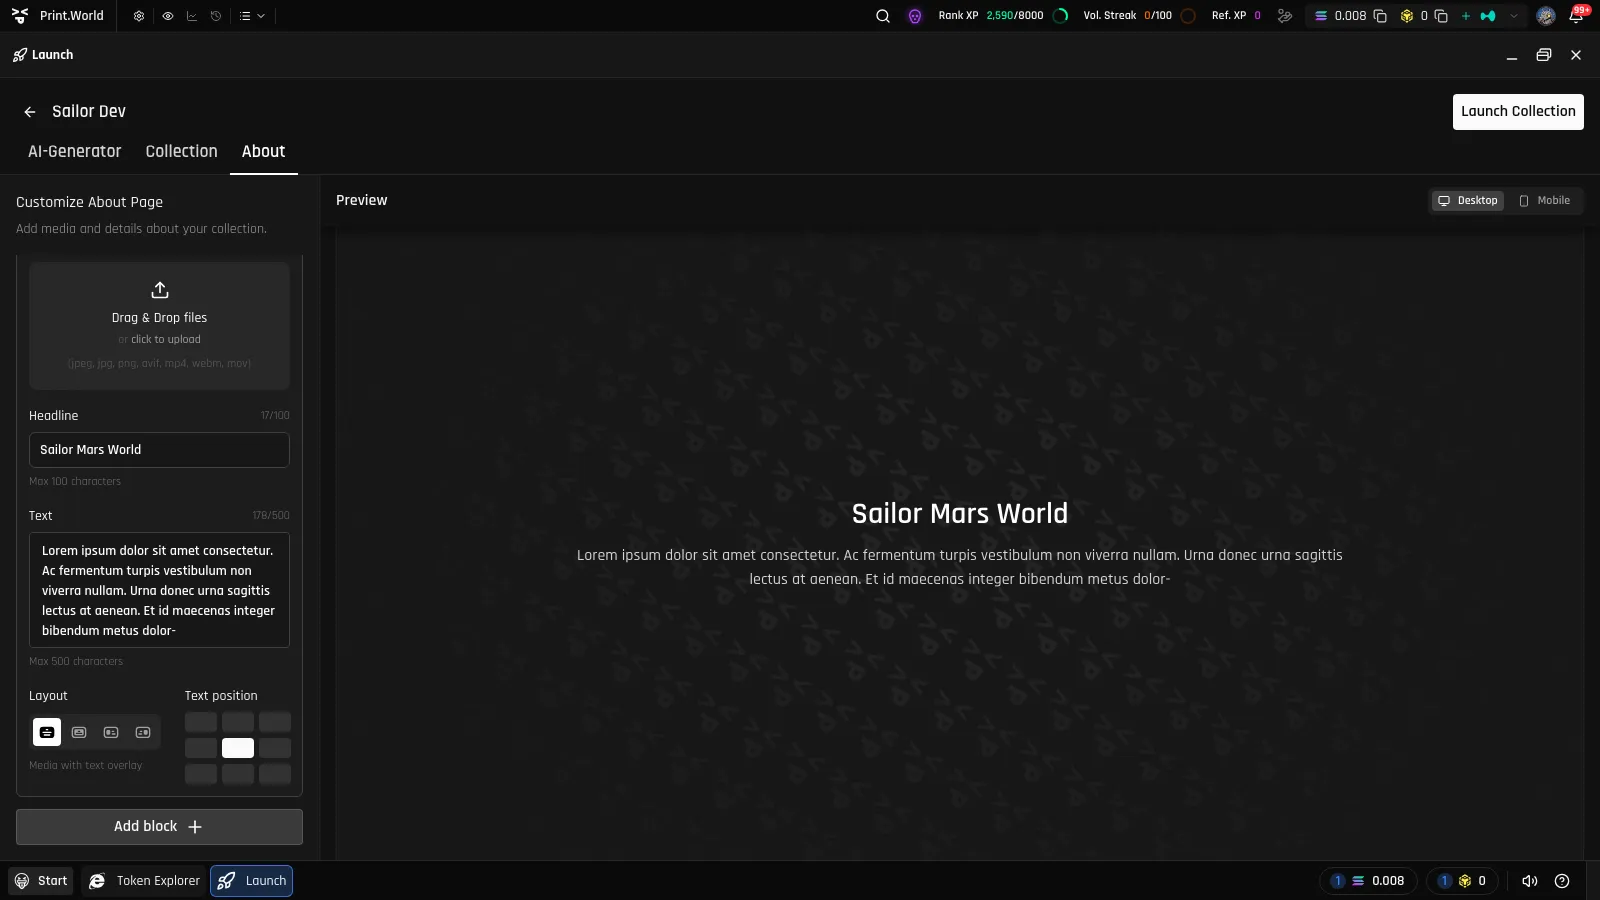The width and height of the screenshot is (1600, 900).
Task: Click the teal bridge icon in top bar
Action: 1488,16
